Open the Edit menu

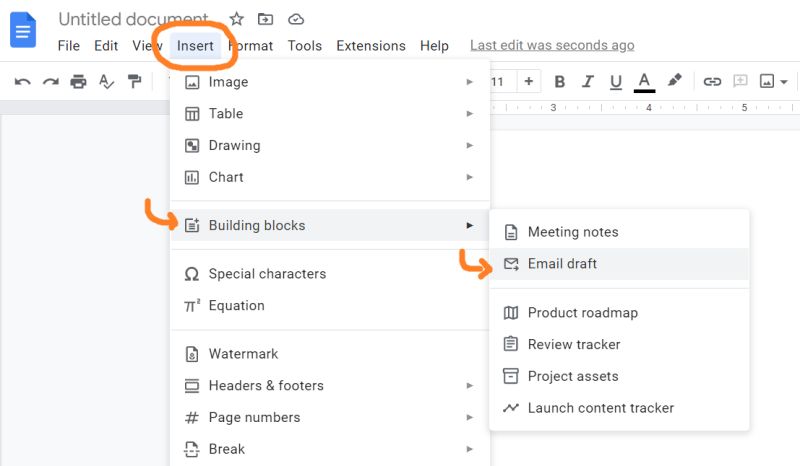click(106, 46)
